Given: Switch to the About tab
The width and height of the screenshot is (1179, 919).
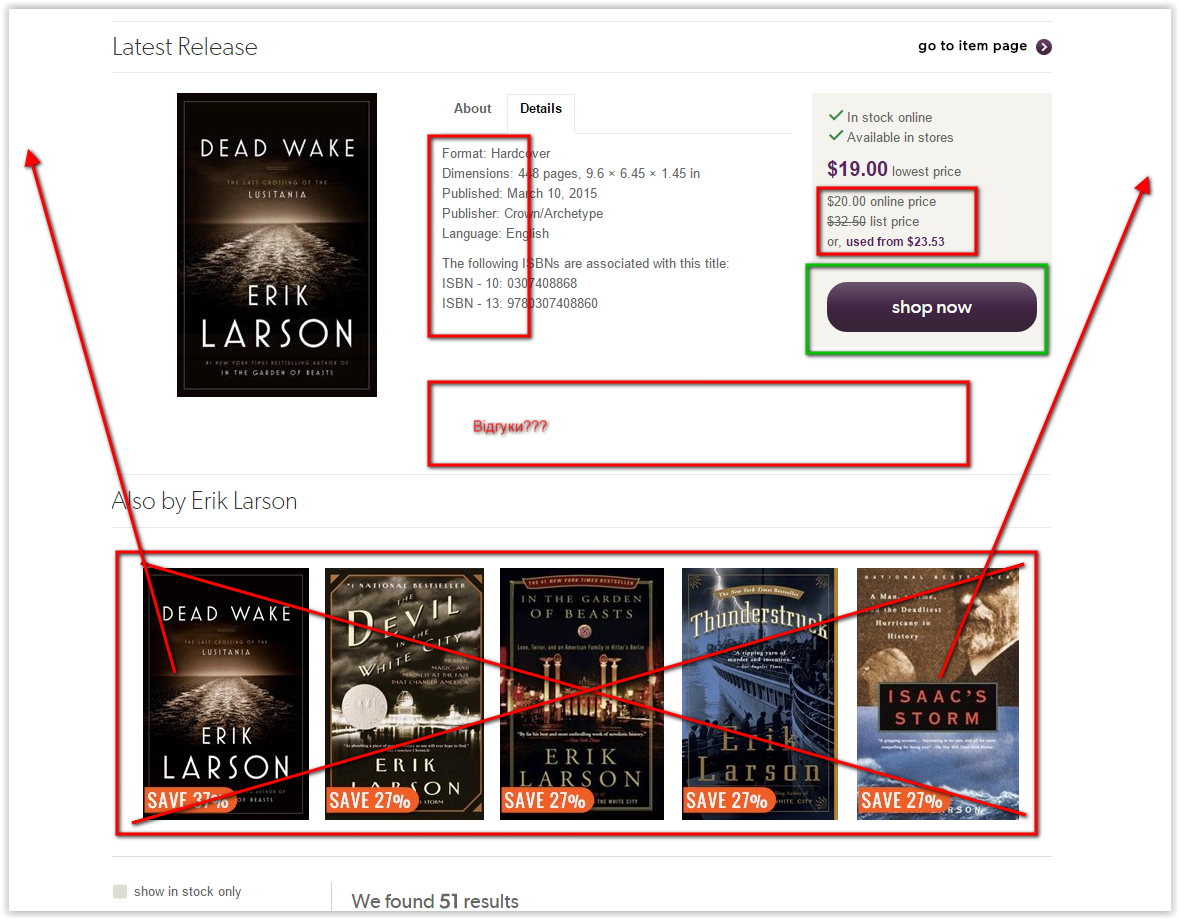Looking at the screenshot, I should (x=472, y=108).
